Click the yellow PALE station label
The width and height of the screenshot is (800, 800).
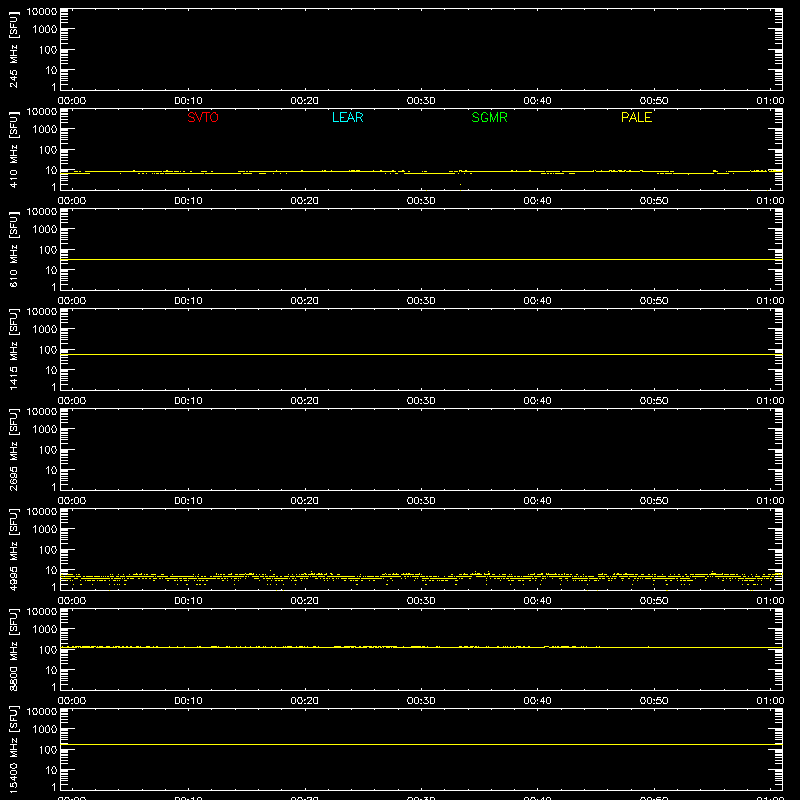pos(636,117)
